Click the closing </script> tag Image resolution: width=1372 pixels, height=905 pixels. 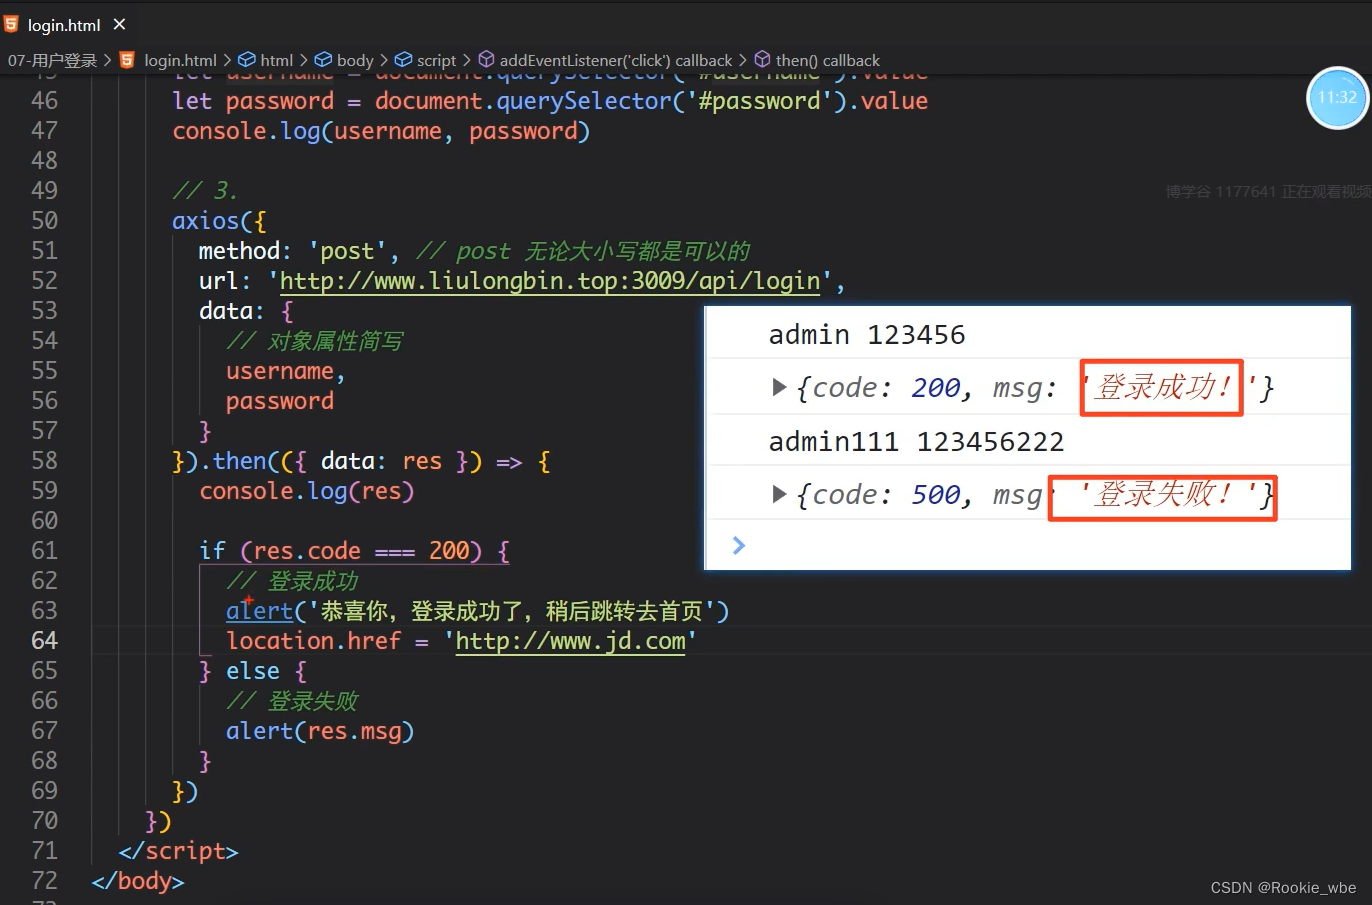[x=178, y=851]
